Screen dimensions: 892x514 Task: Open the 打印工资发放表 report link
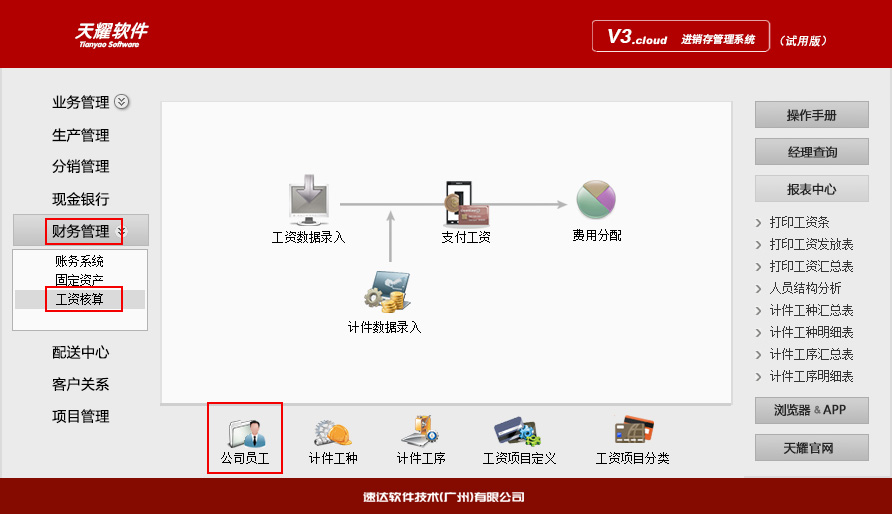tap(811, 244)
